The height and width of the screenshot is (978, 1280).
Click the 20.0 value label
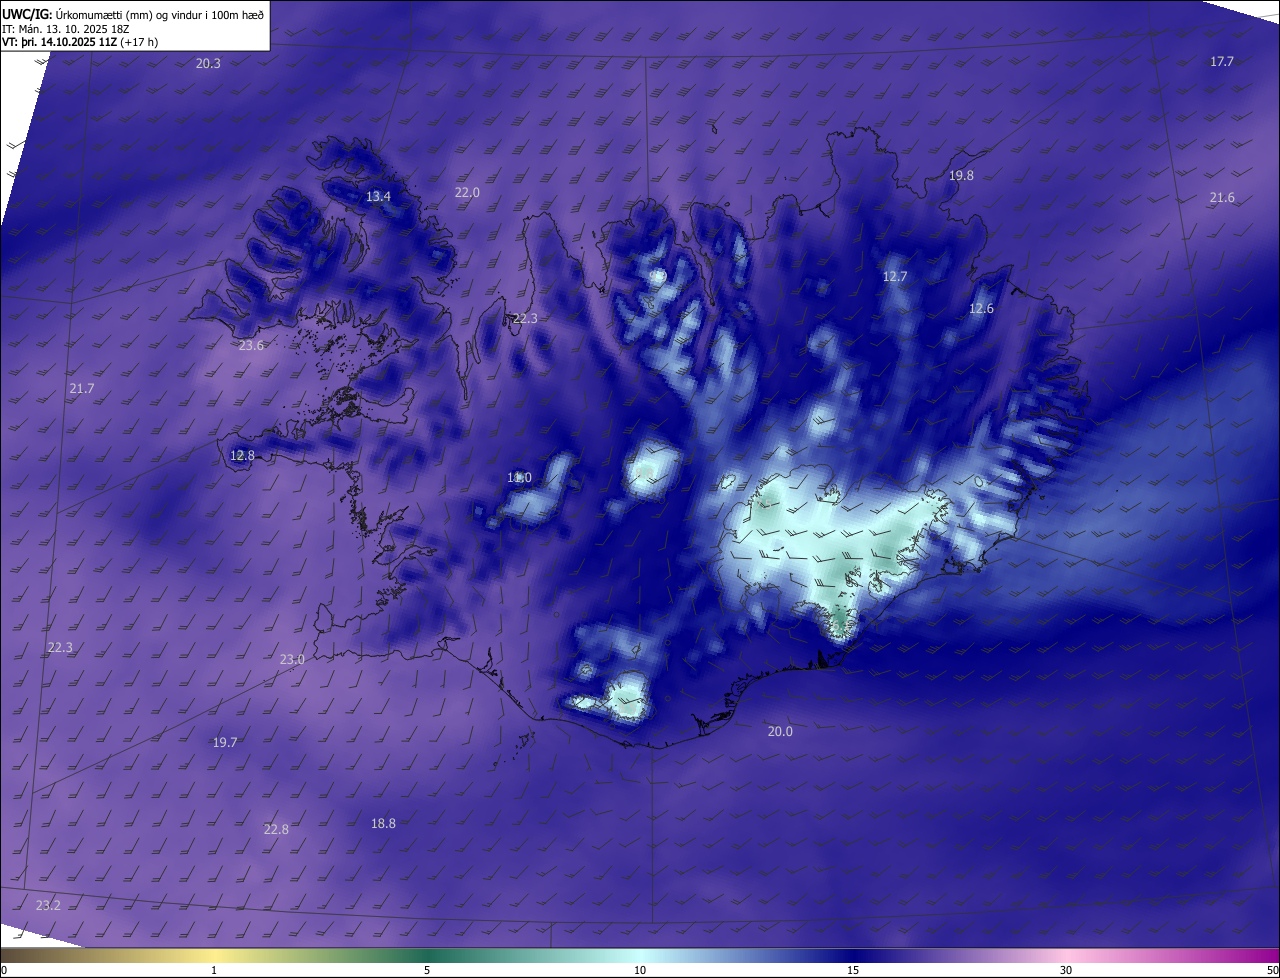pos(780,731)
